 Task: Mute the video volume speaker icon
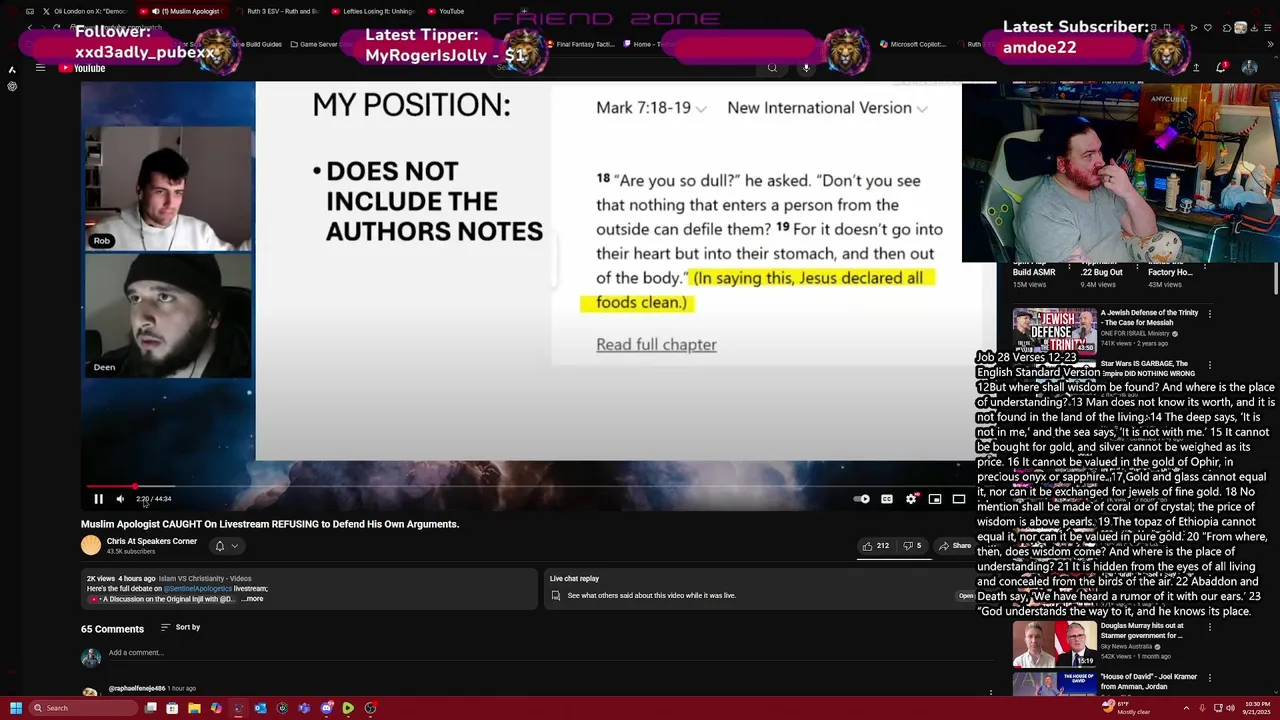(x=120, y=499)
